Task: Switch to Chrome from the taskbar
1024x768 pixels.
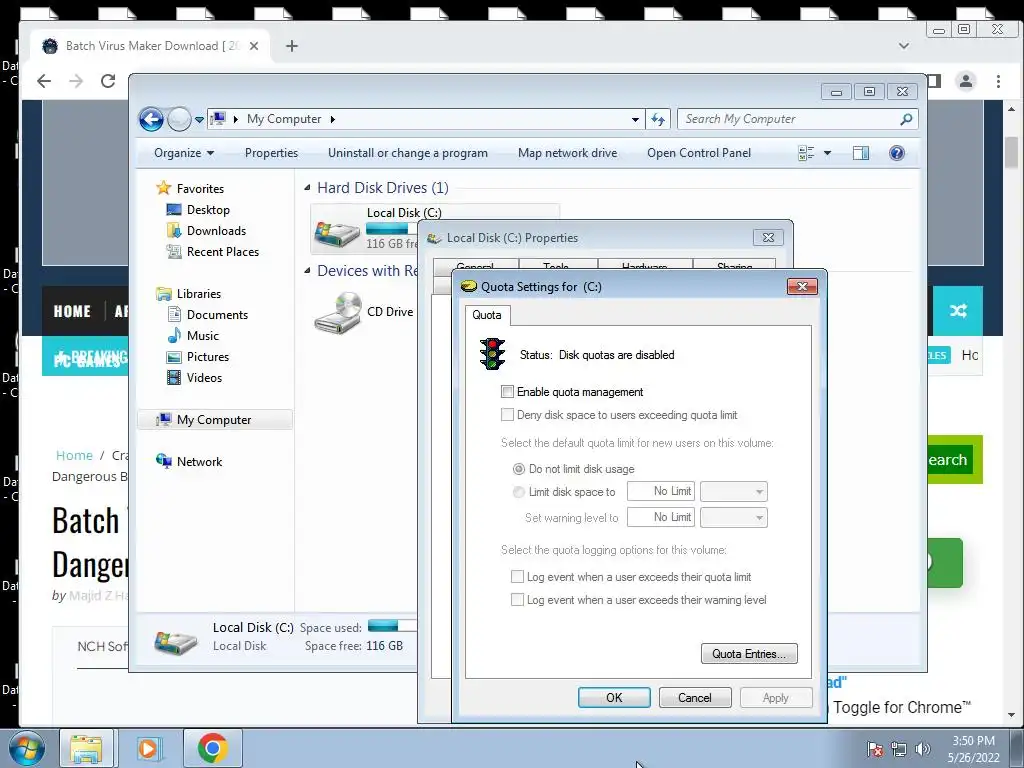Action: (x=213, y=748)
